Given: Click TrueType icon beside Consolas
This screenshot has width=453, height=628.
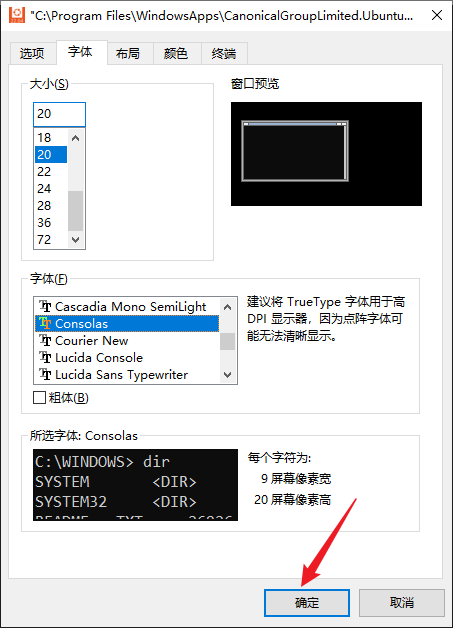Looking at the screenshot, I should (x=45, y=323).
